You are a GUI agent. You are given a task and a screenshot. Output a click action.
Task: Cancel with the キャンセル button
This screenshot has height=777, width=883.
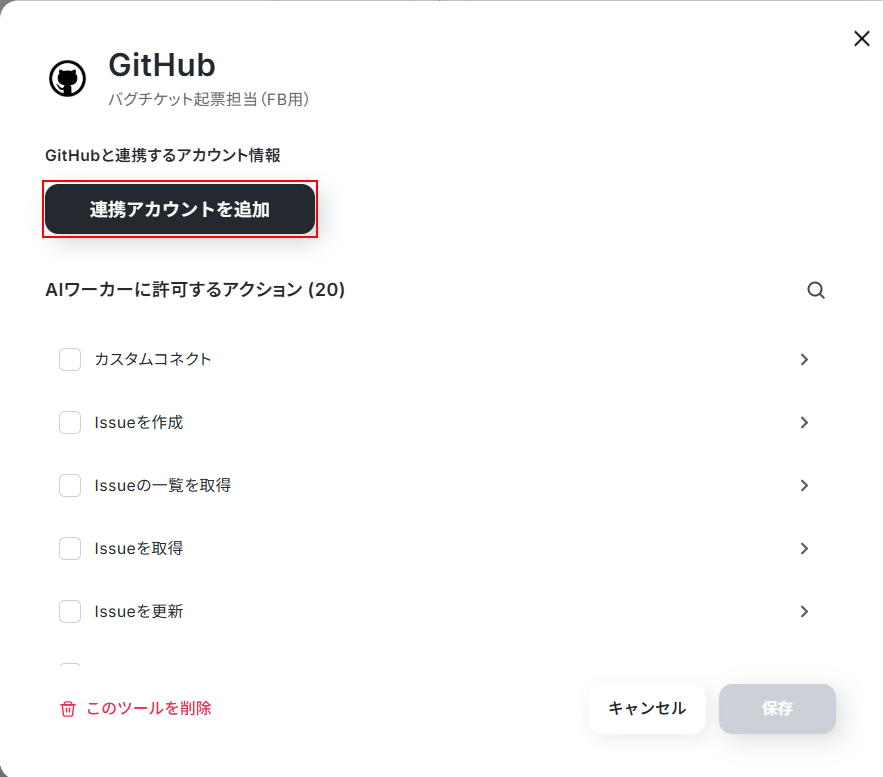(647, 708)
